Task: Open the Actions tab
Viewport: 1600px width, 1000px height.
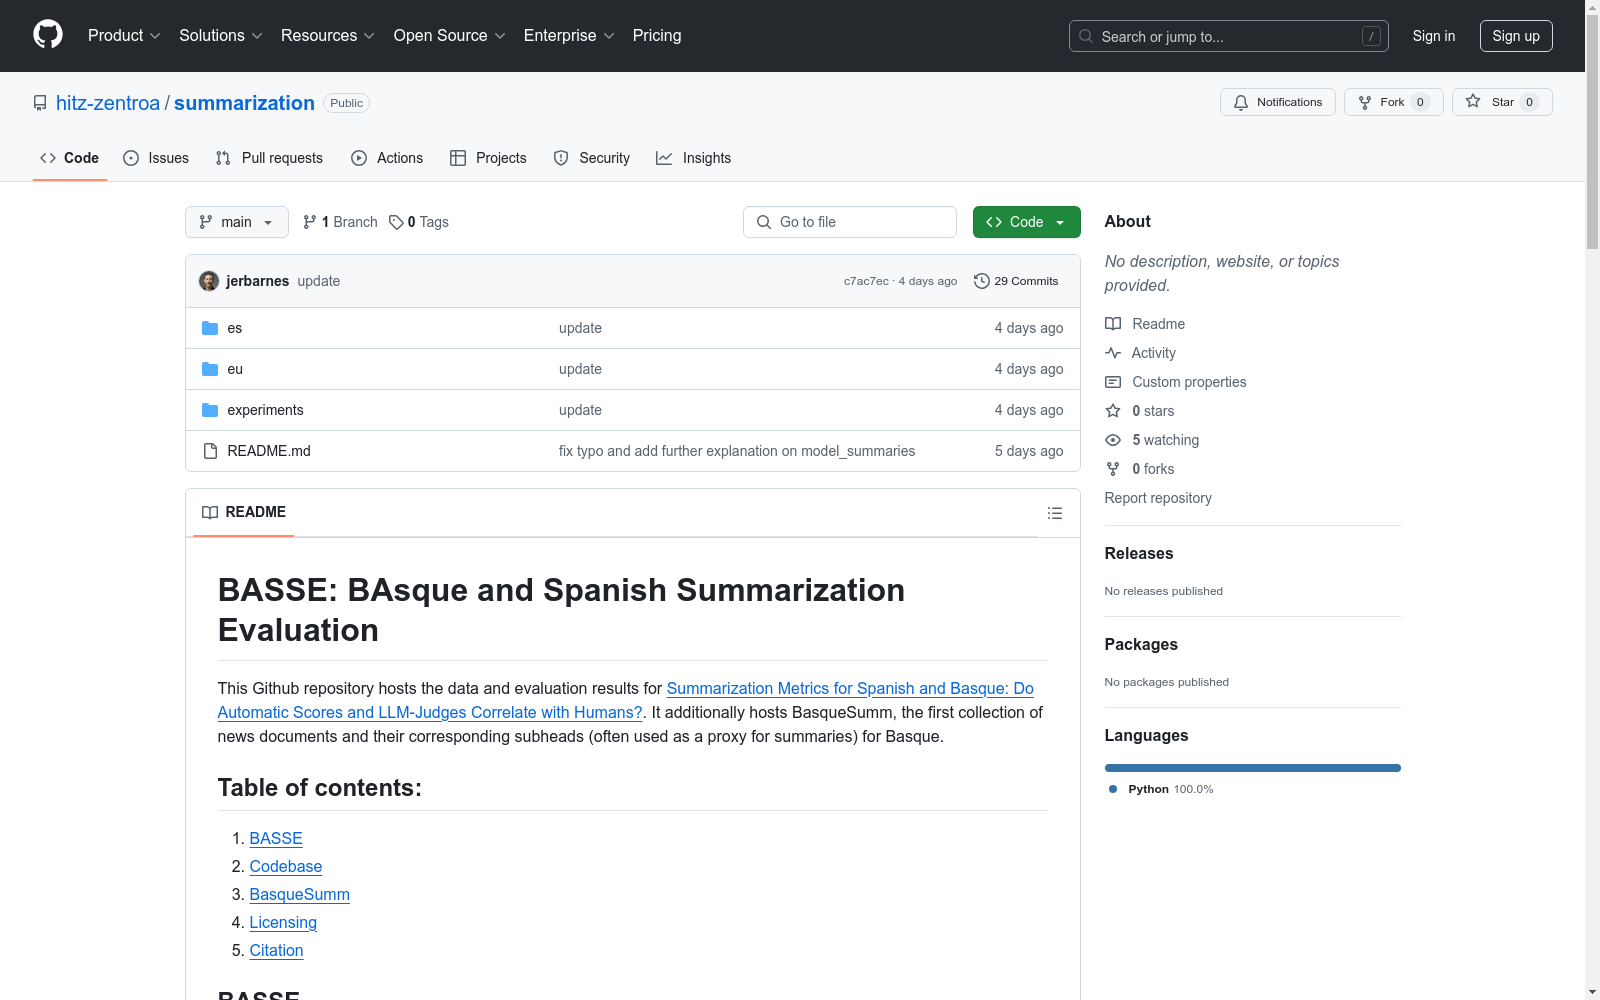Action: [387, 158]
